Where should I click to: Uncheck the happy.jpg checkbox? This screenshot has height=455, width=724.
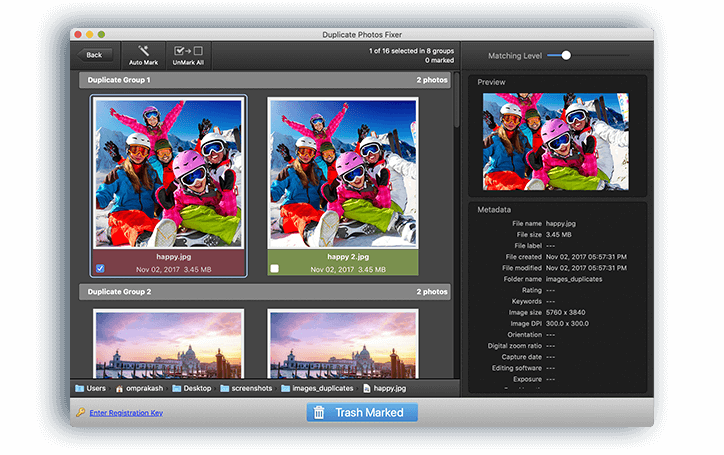99,268
